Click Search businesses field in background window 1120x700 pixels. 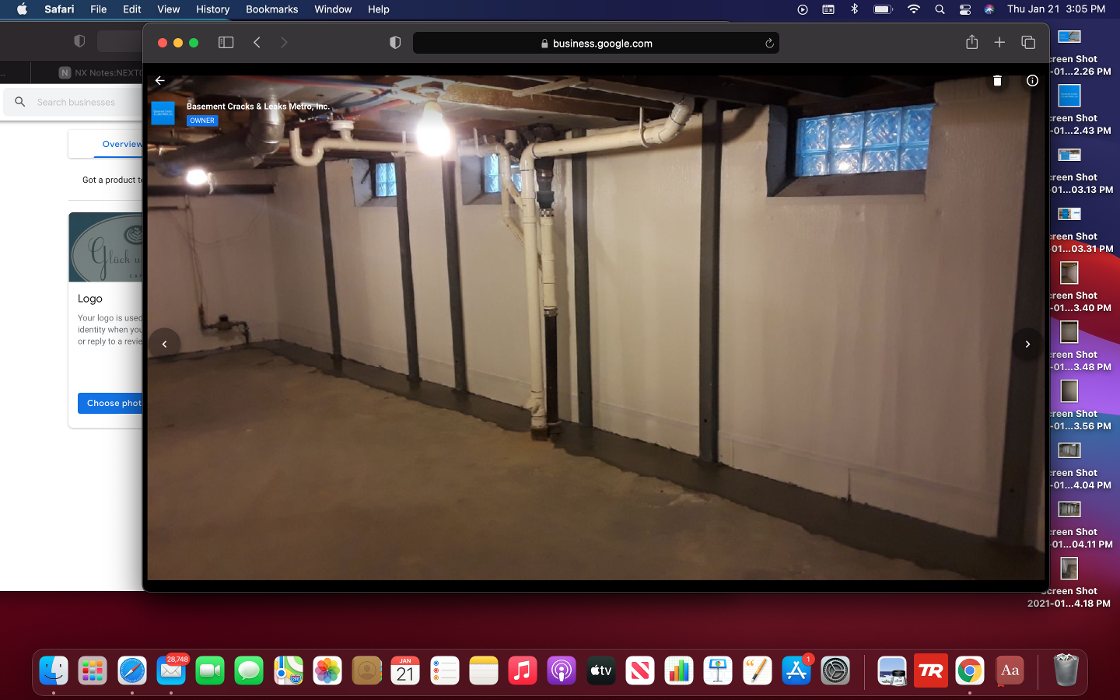75,102
